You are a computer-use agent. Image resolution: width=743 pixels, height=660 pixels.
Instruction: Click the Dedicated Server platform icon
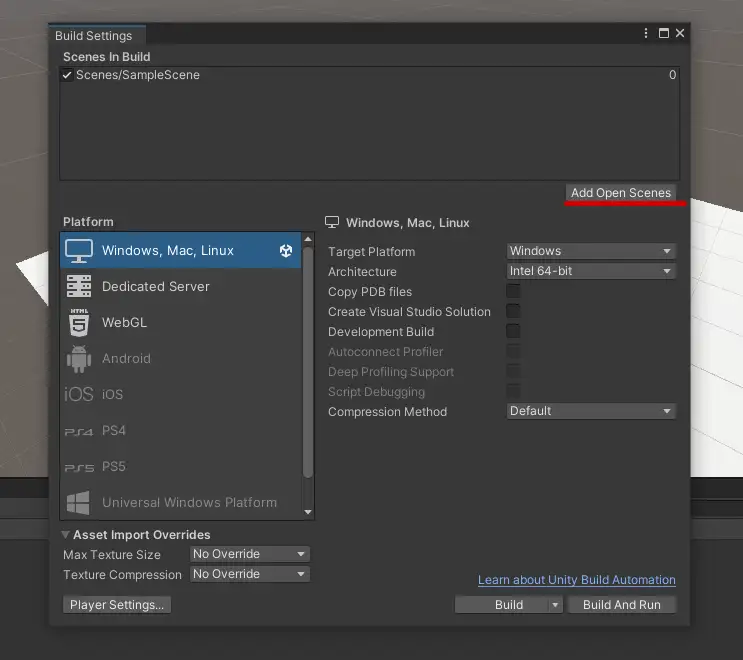tap(79, 286)
